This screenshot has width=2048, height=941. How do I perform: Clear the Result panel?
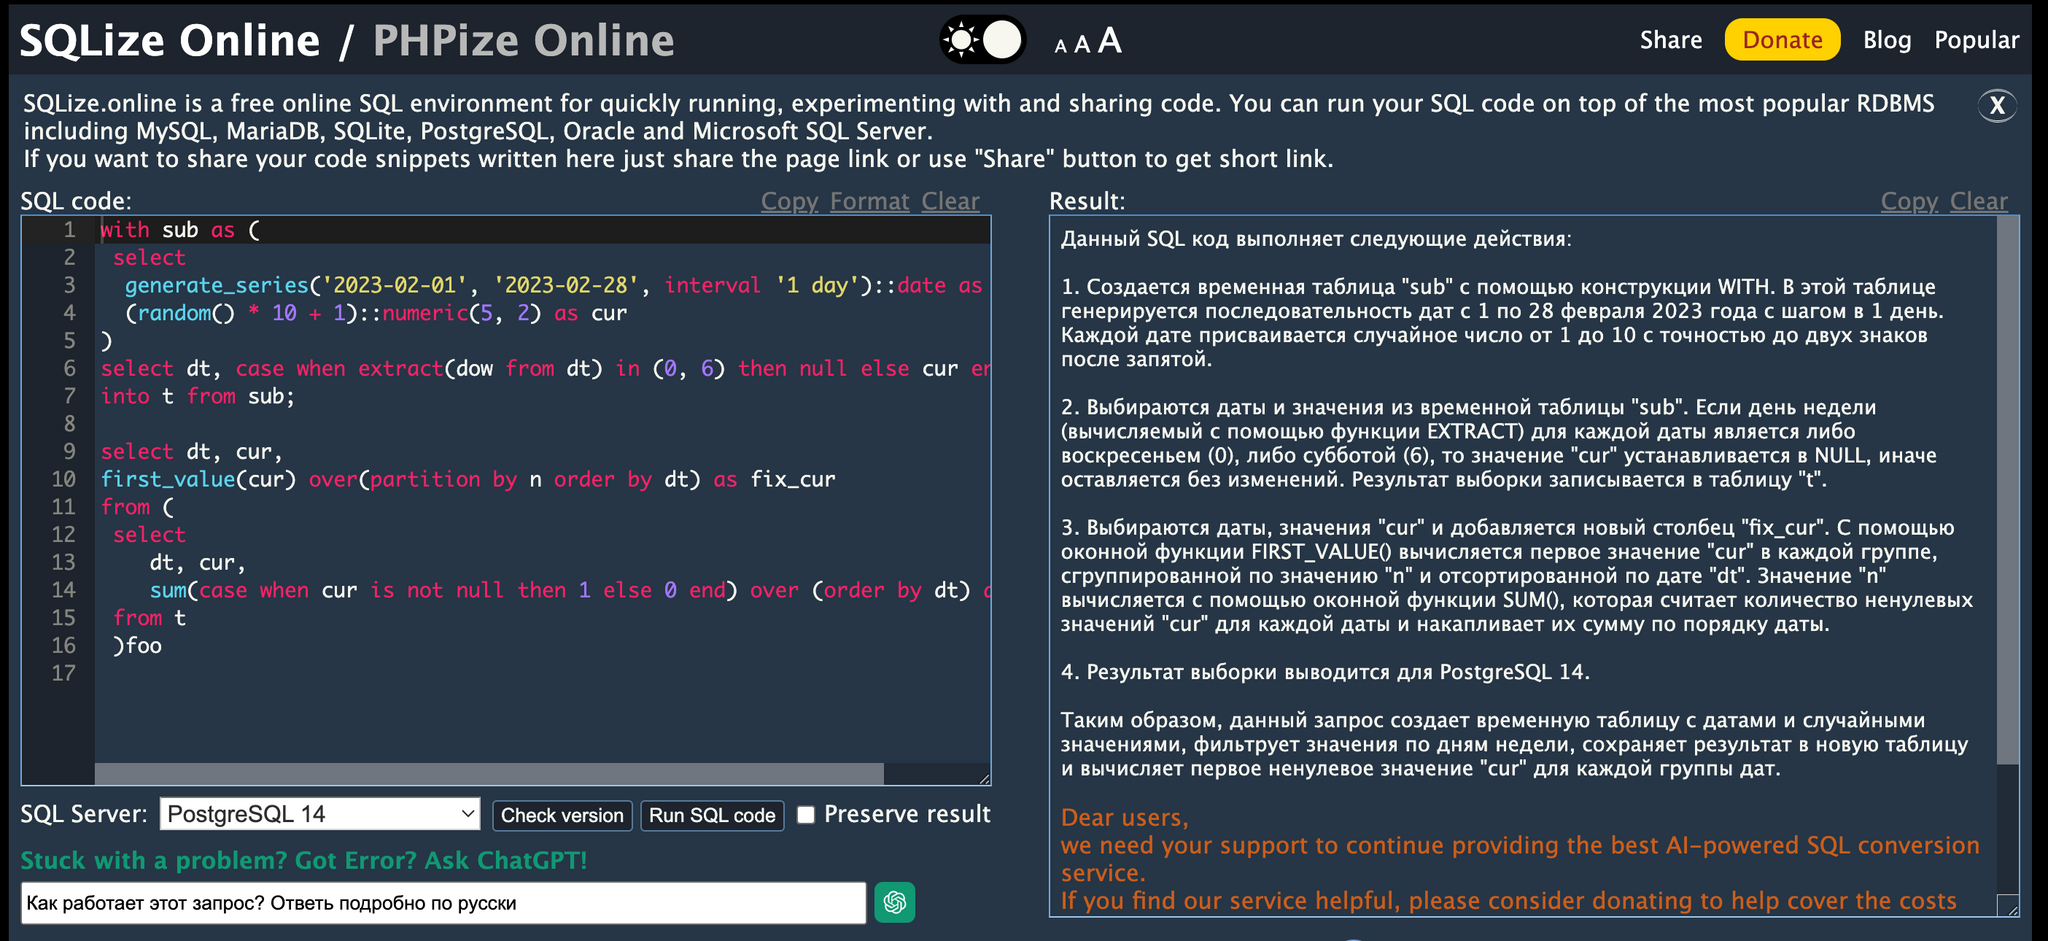click(1978, 201)
